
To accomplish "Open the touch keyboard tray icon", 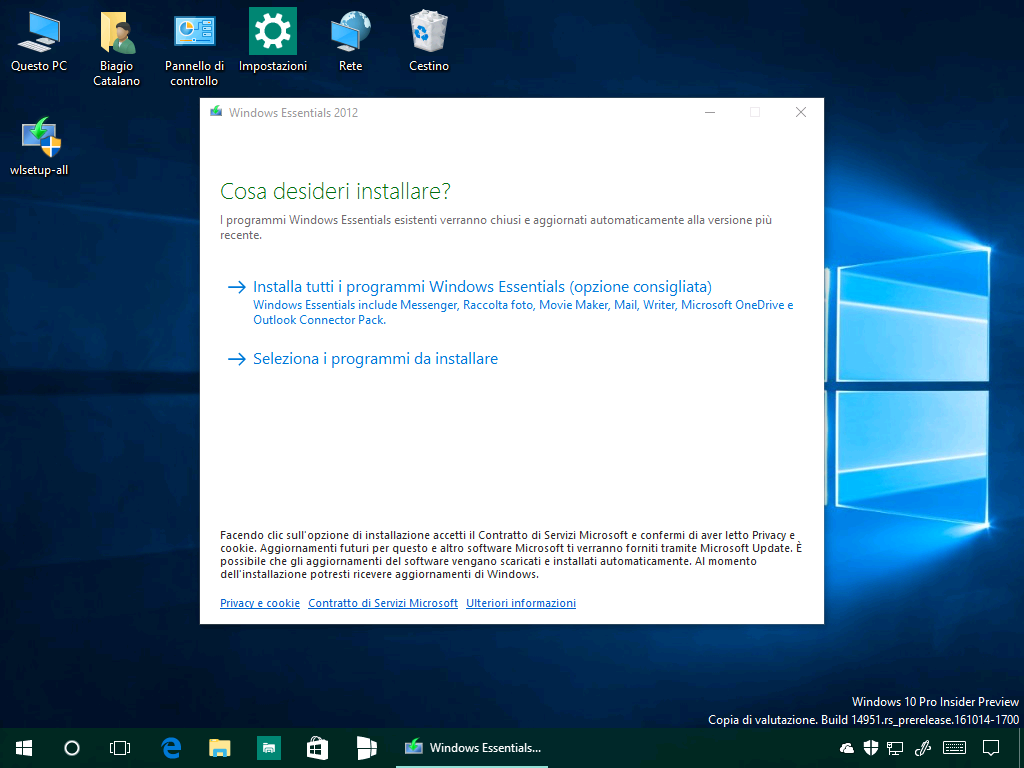I will click(x=954, y=748).
